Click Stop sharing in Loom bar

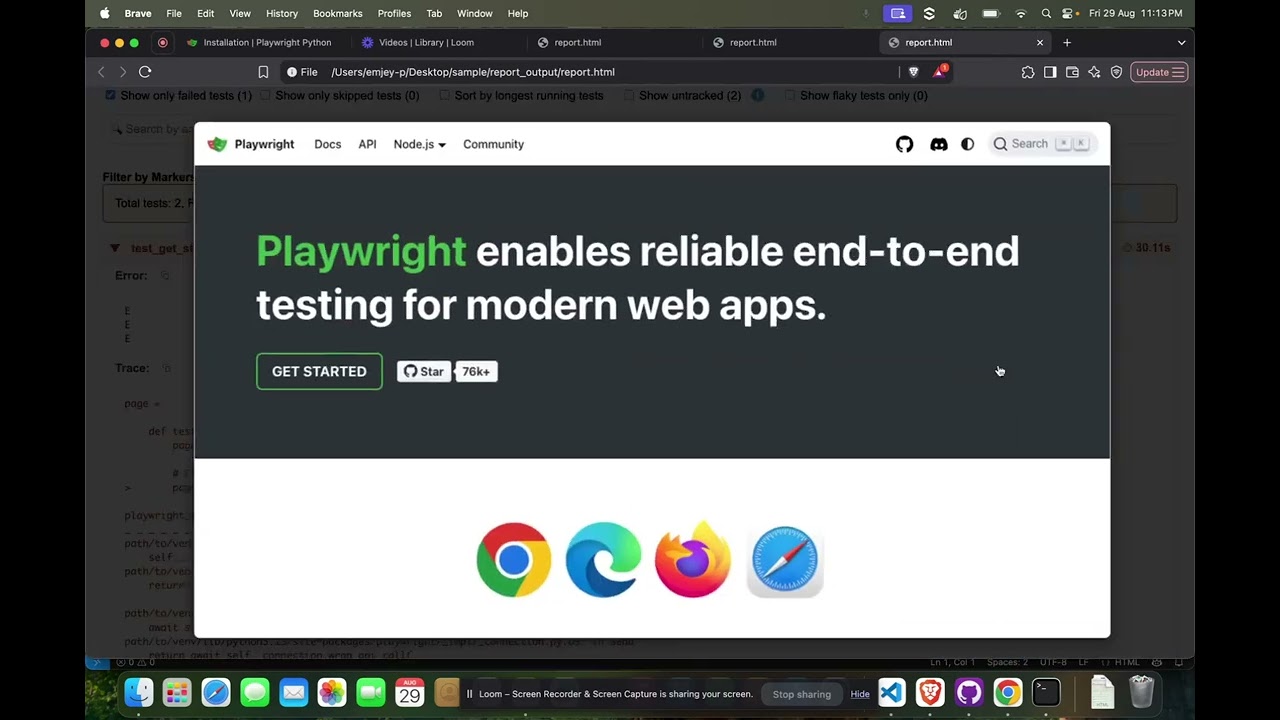point(801,694)
